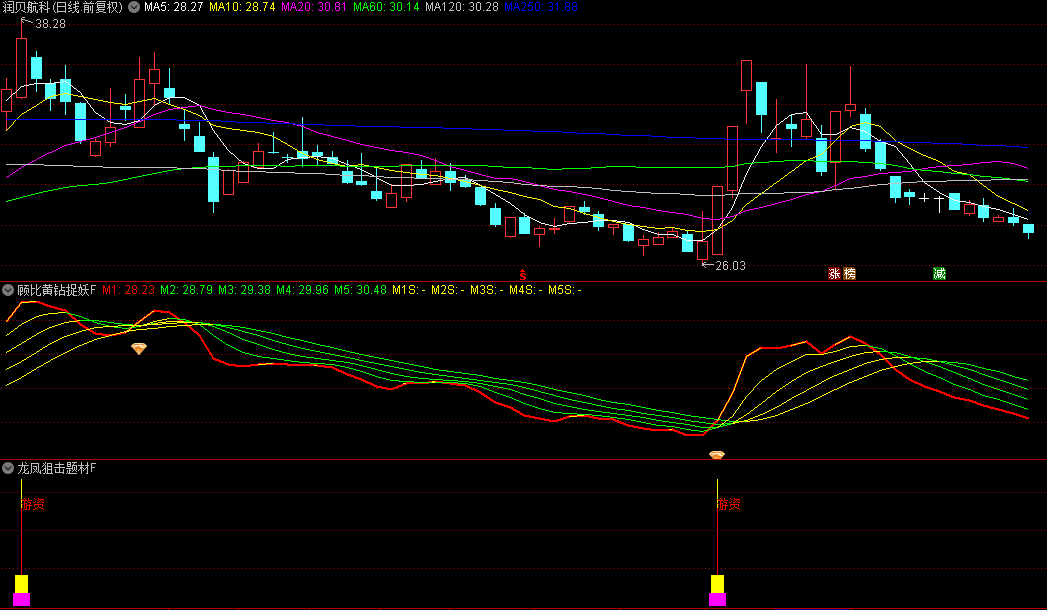The height and width of the screenshot is (610, 1047).
Task: Click the diamond icon at indicator bottom
Action: coord(717,455)
